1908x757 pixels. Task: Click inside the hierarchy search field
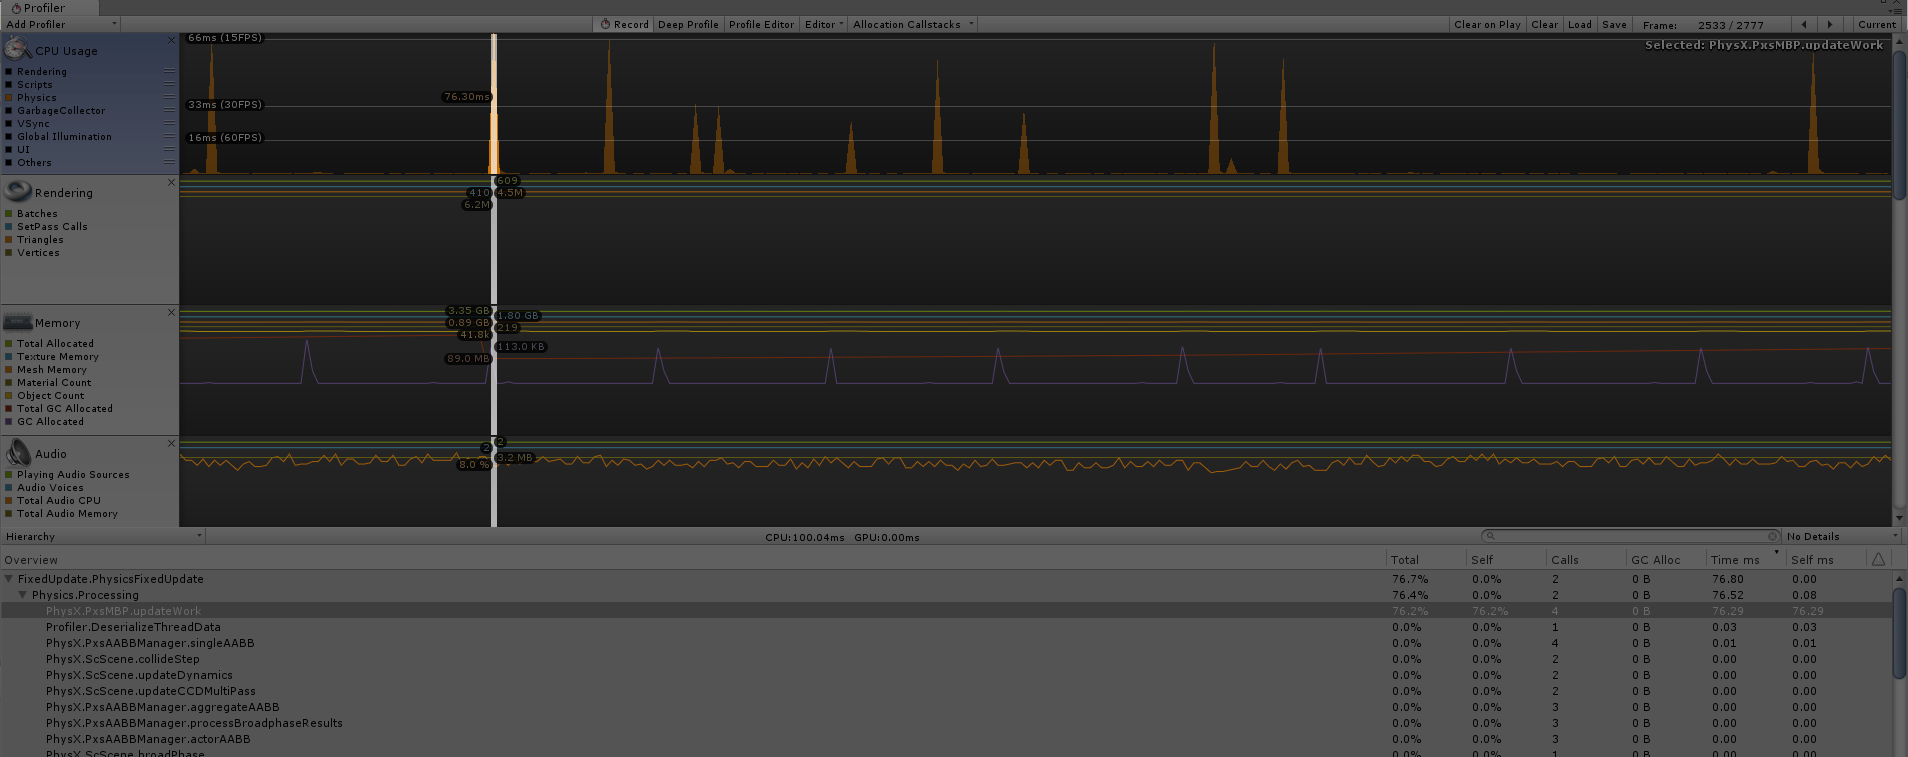1630,536
